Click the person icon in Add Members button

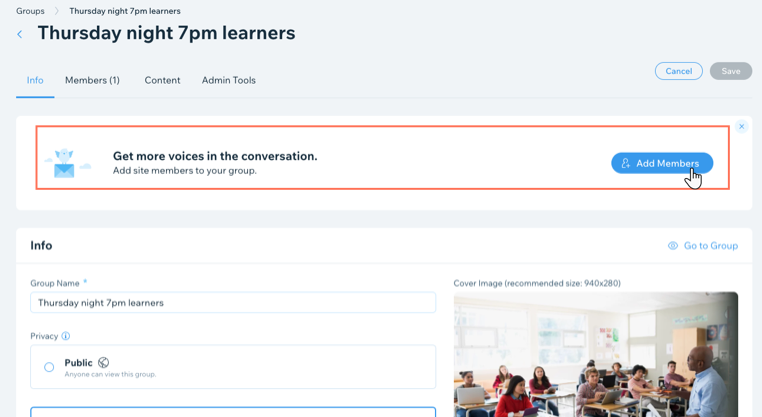pyautogui.click(x=626, y=163)
